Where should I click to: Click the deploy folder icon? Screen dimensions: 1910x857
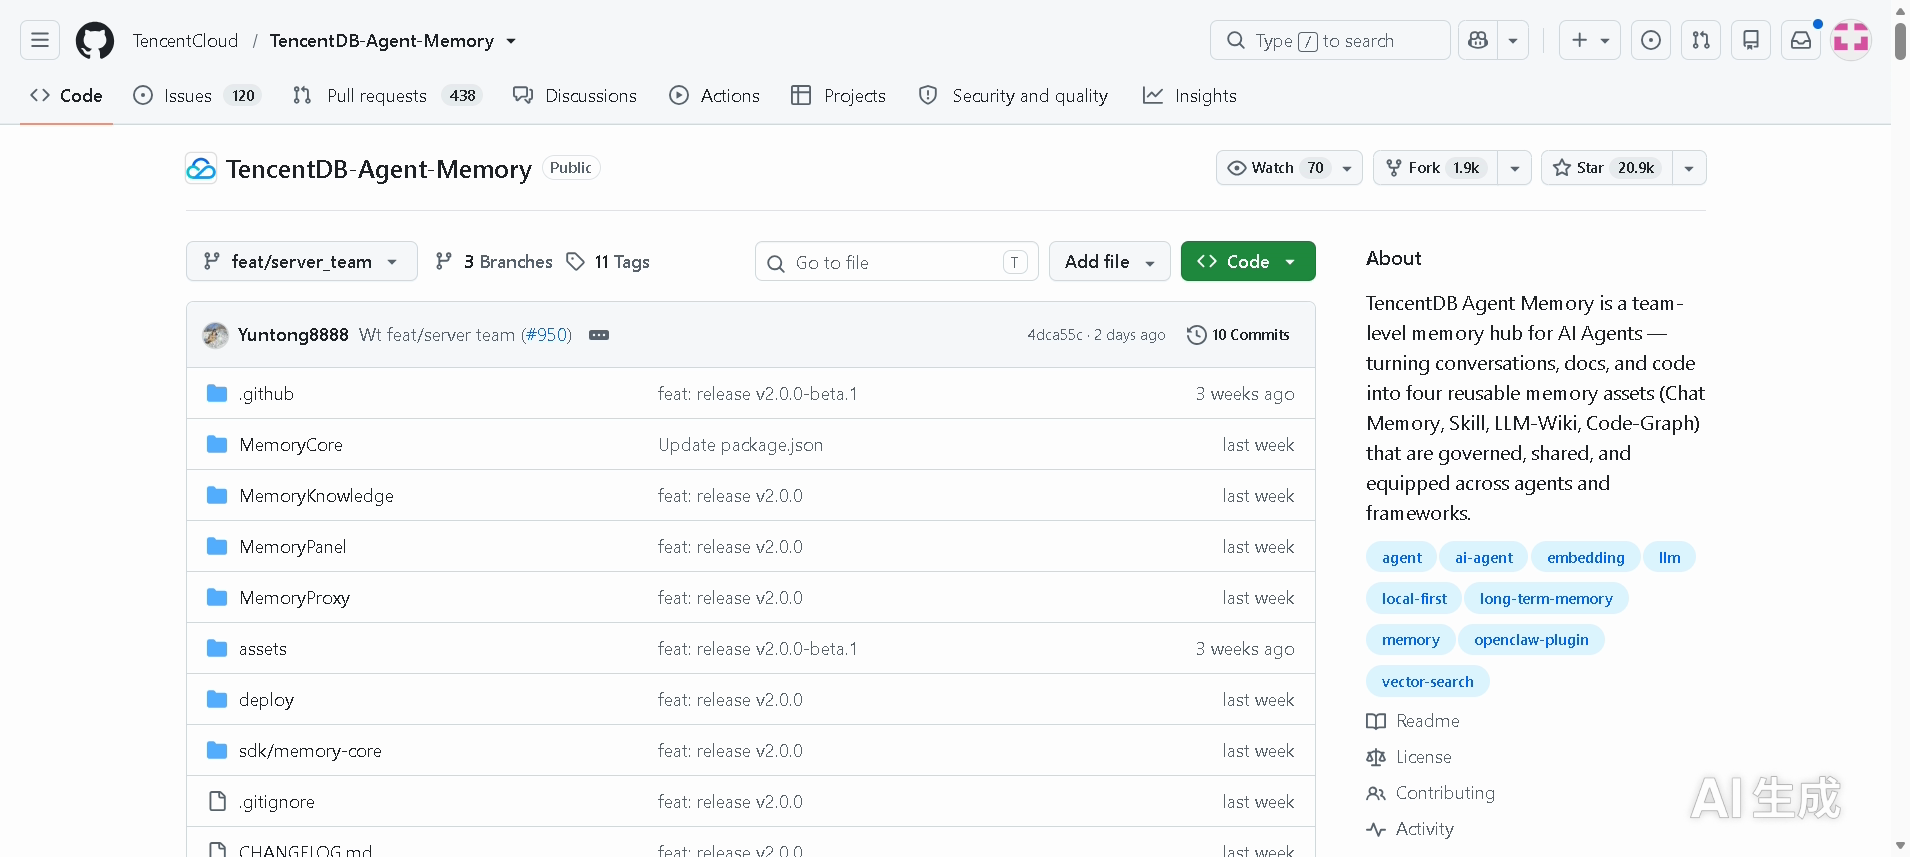click(217, 699)
